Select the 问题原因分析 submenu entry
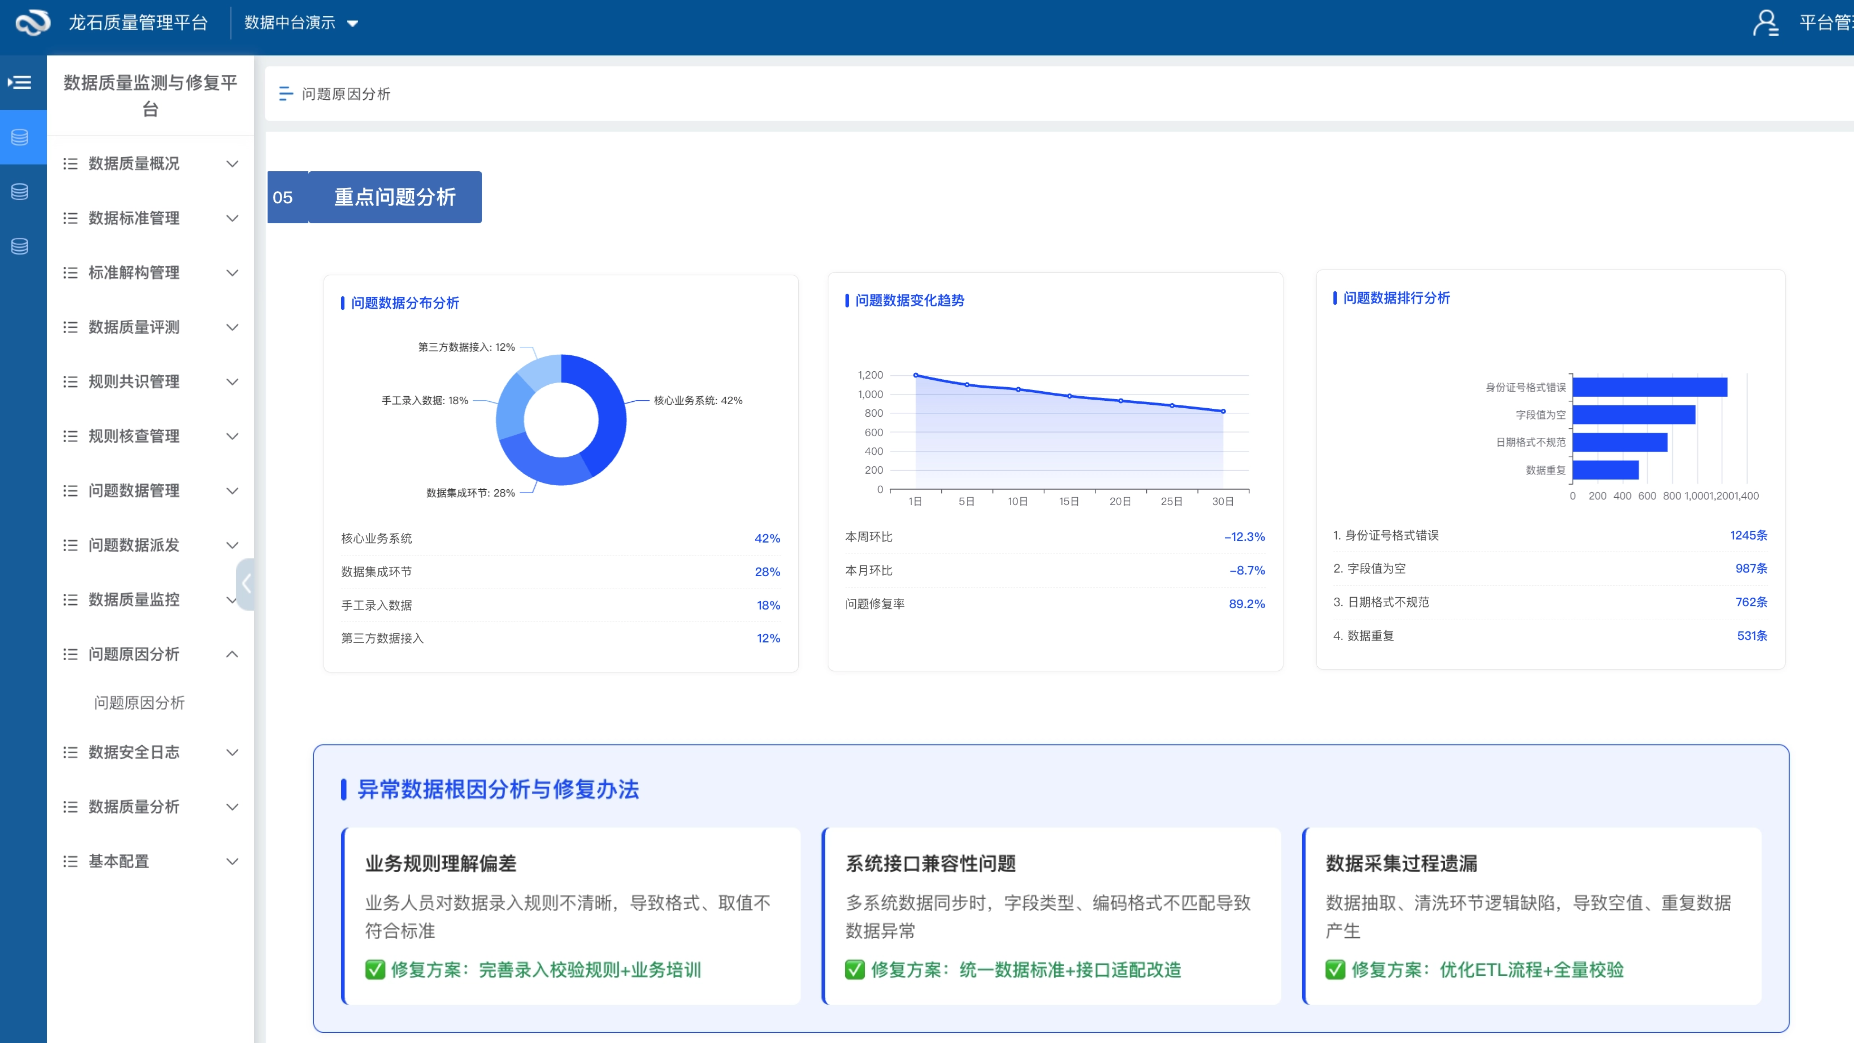The height and width of the screenshot is (1043, 1854). (x=139, y=703)
